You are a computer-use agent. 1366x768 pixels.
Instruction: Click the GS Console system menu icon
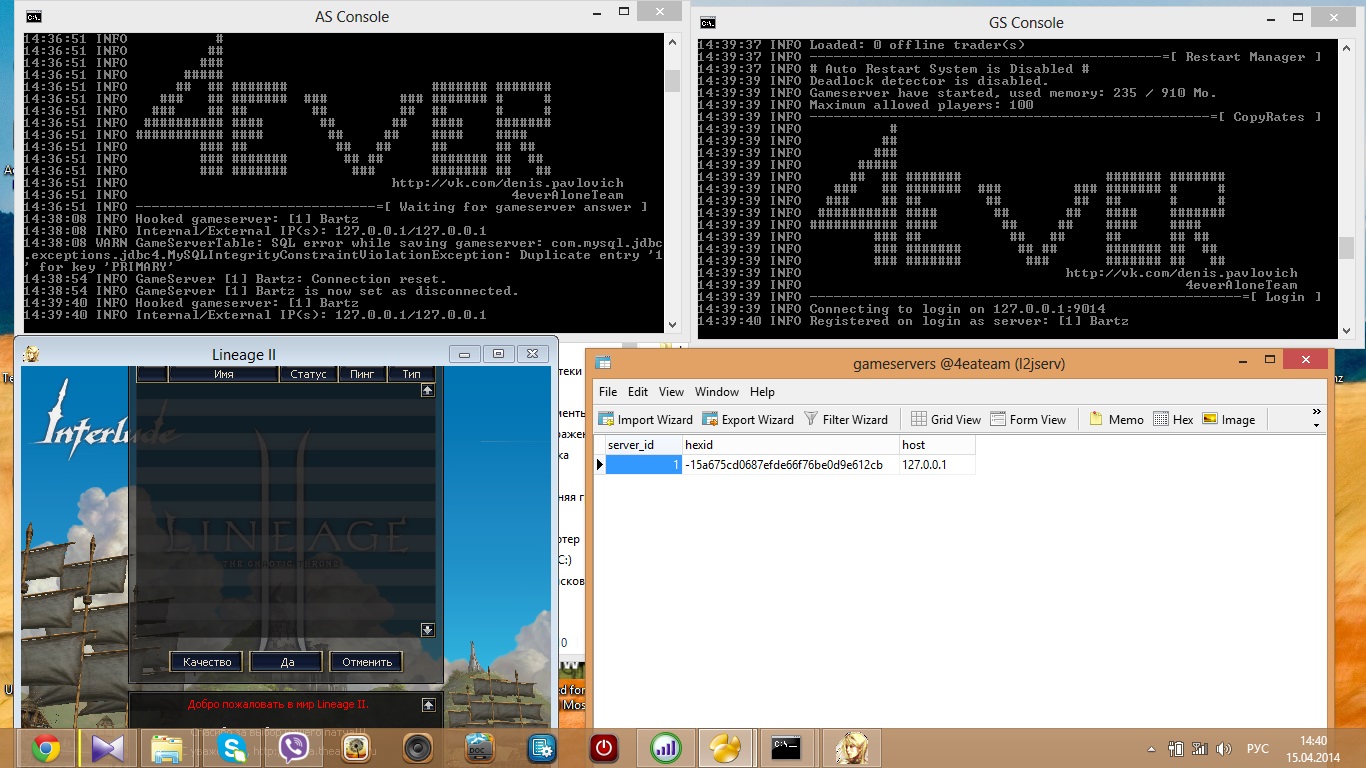point(708,22)
